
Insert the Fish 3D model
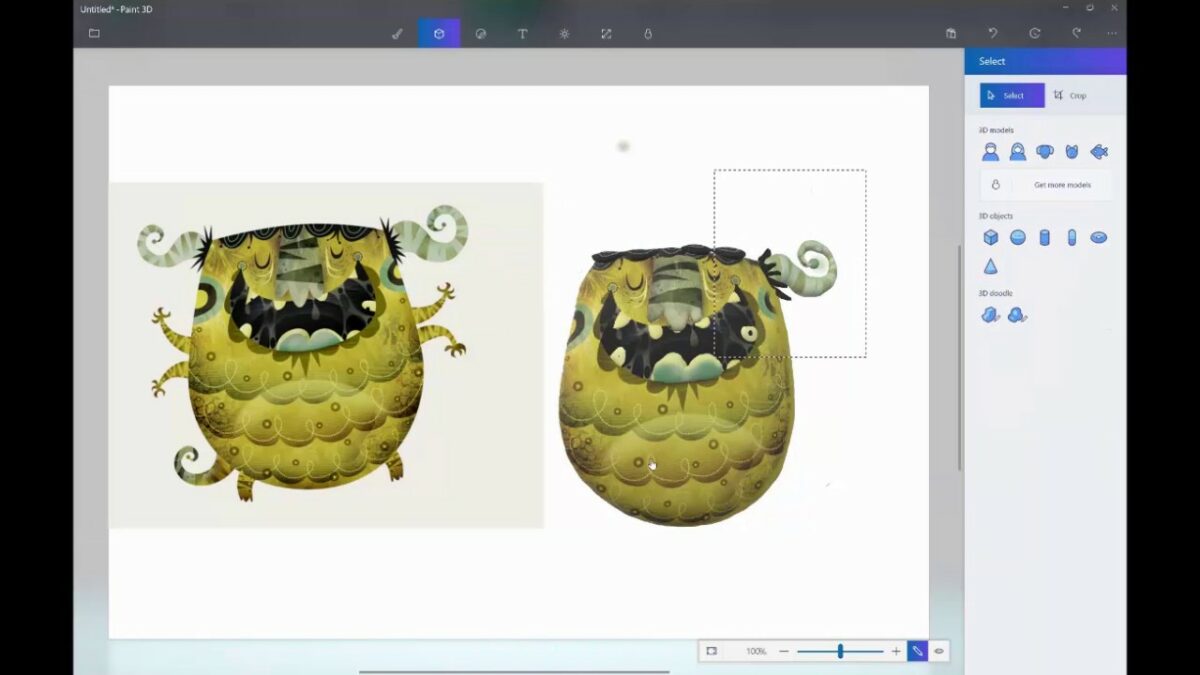(1099, 152)
